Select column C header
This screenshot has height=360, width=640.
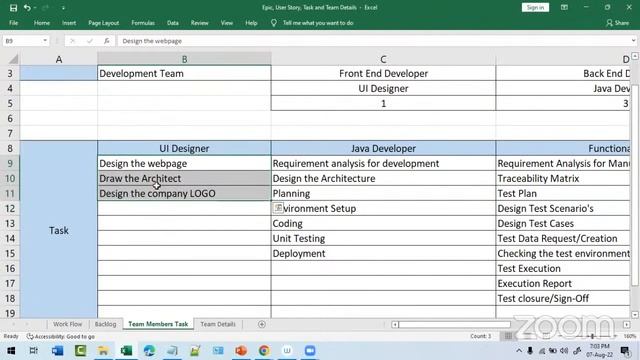point(383,60)
